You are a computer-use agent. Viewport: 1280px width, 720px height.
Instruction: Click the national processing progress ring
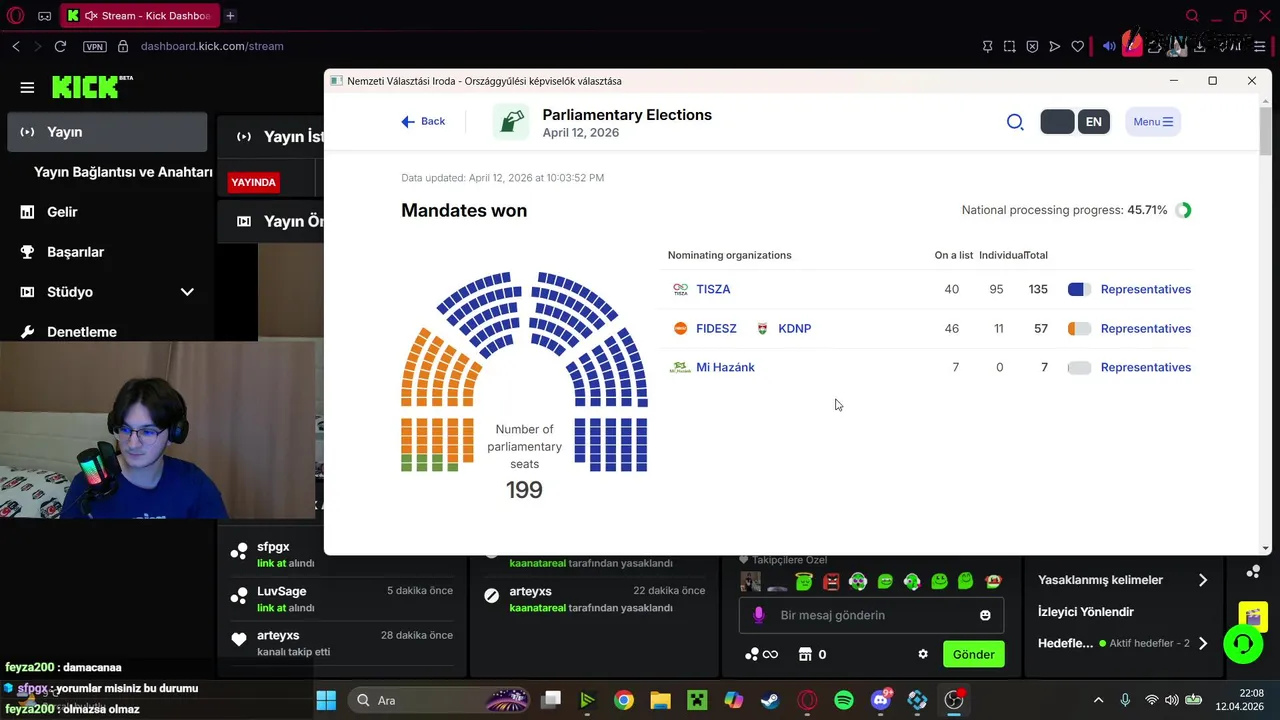tap(1183, 210)
